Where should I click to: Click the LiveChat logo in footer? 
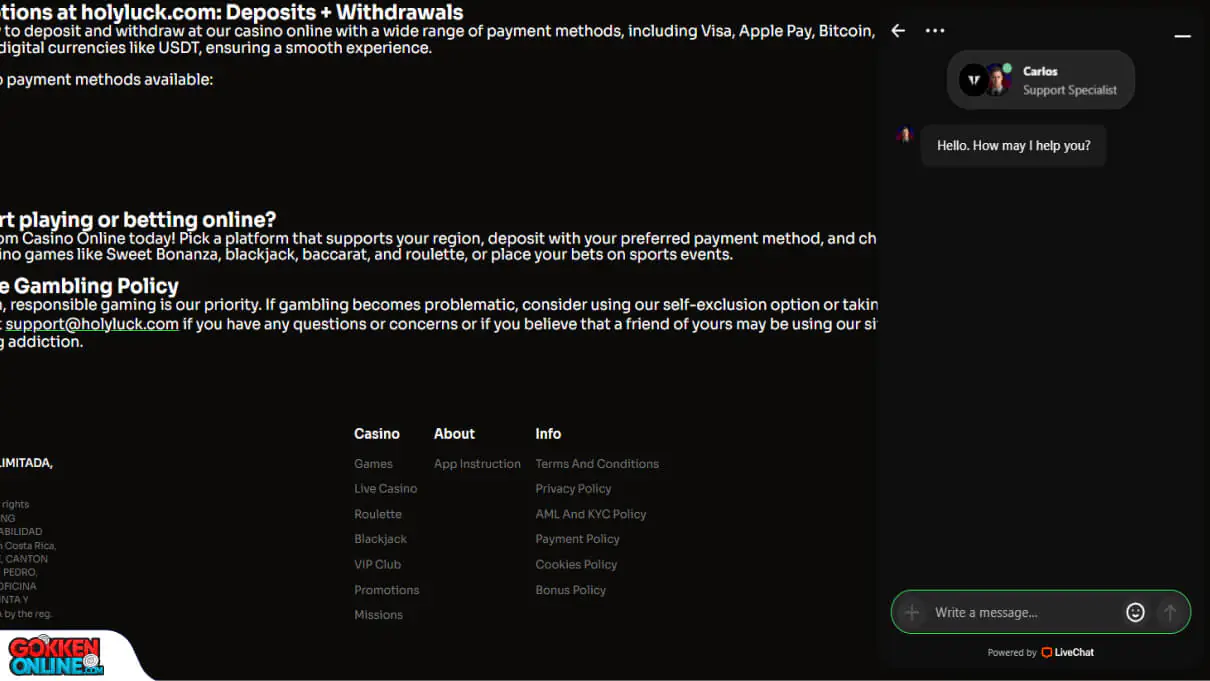[1067, 652]
